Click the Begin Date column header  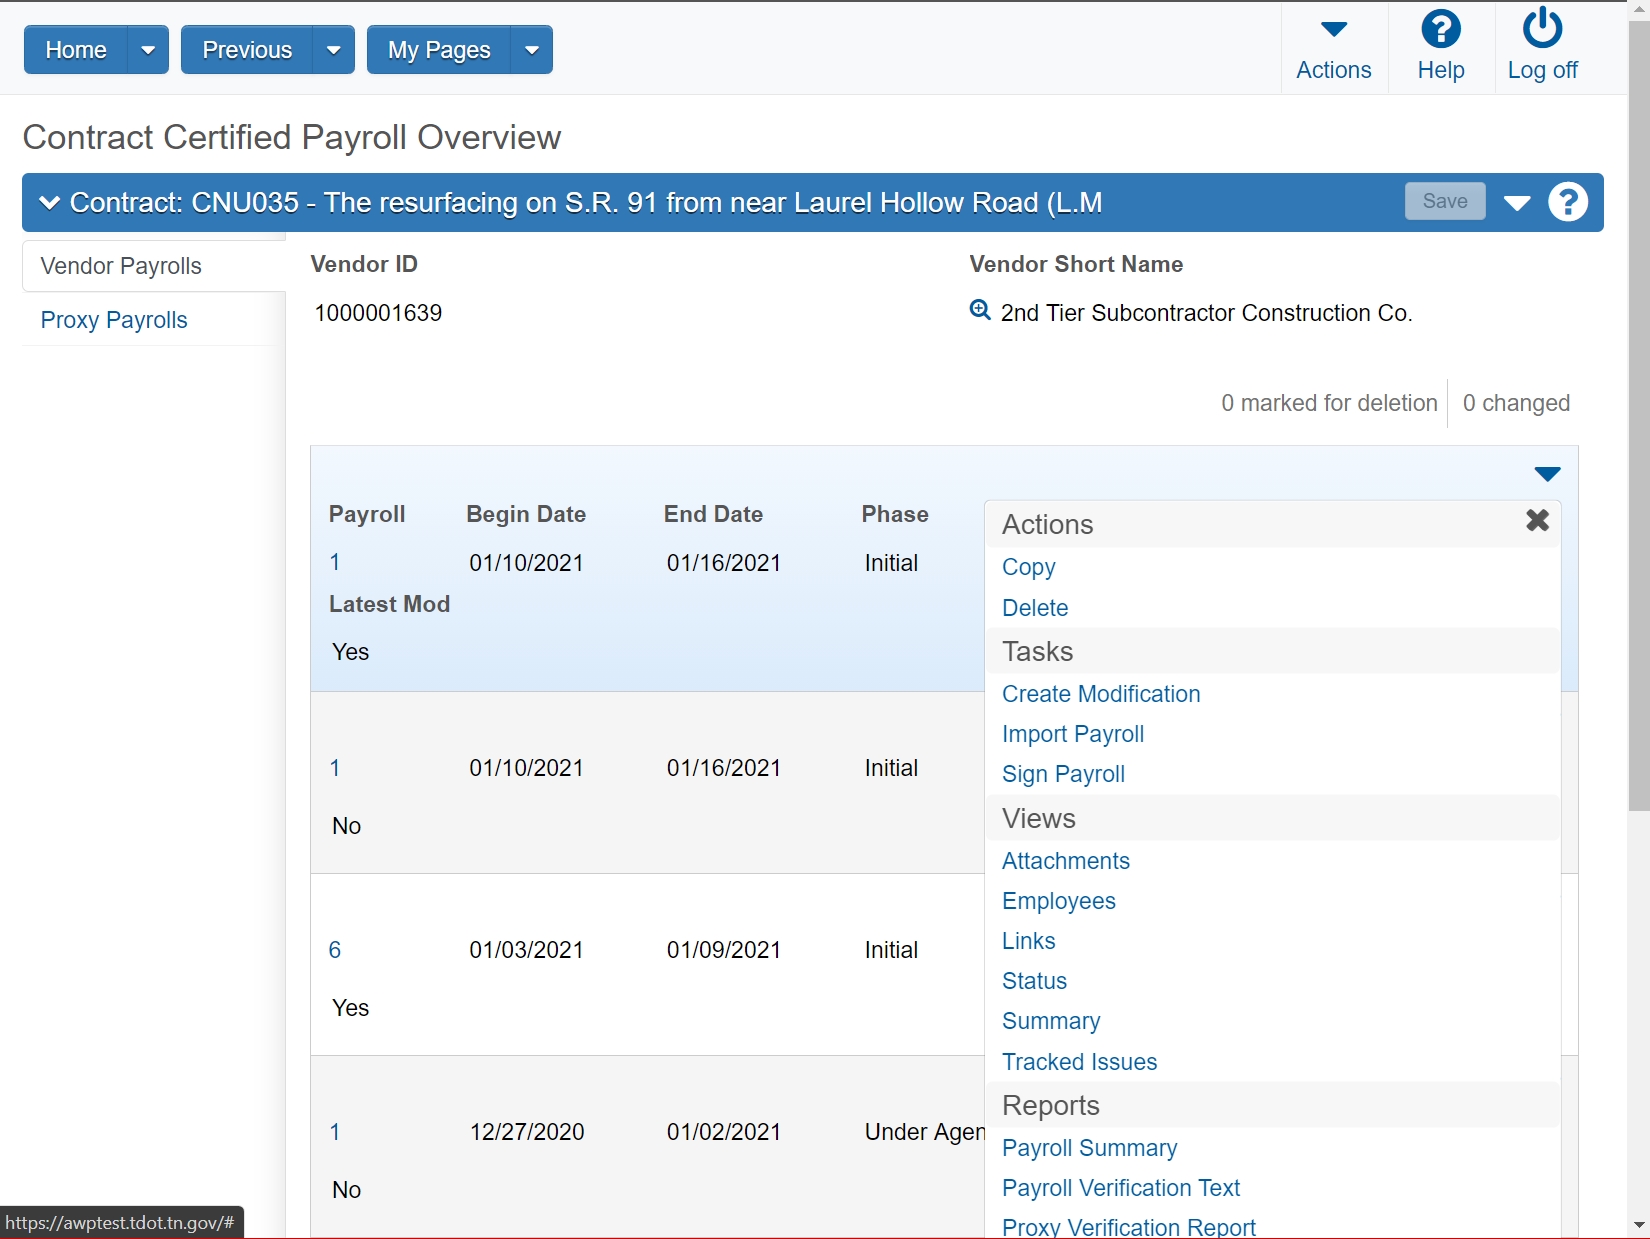point(526,514)
